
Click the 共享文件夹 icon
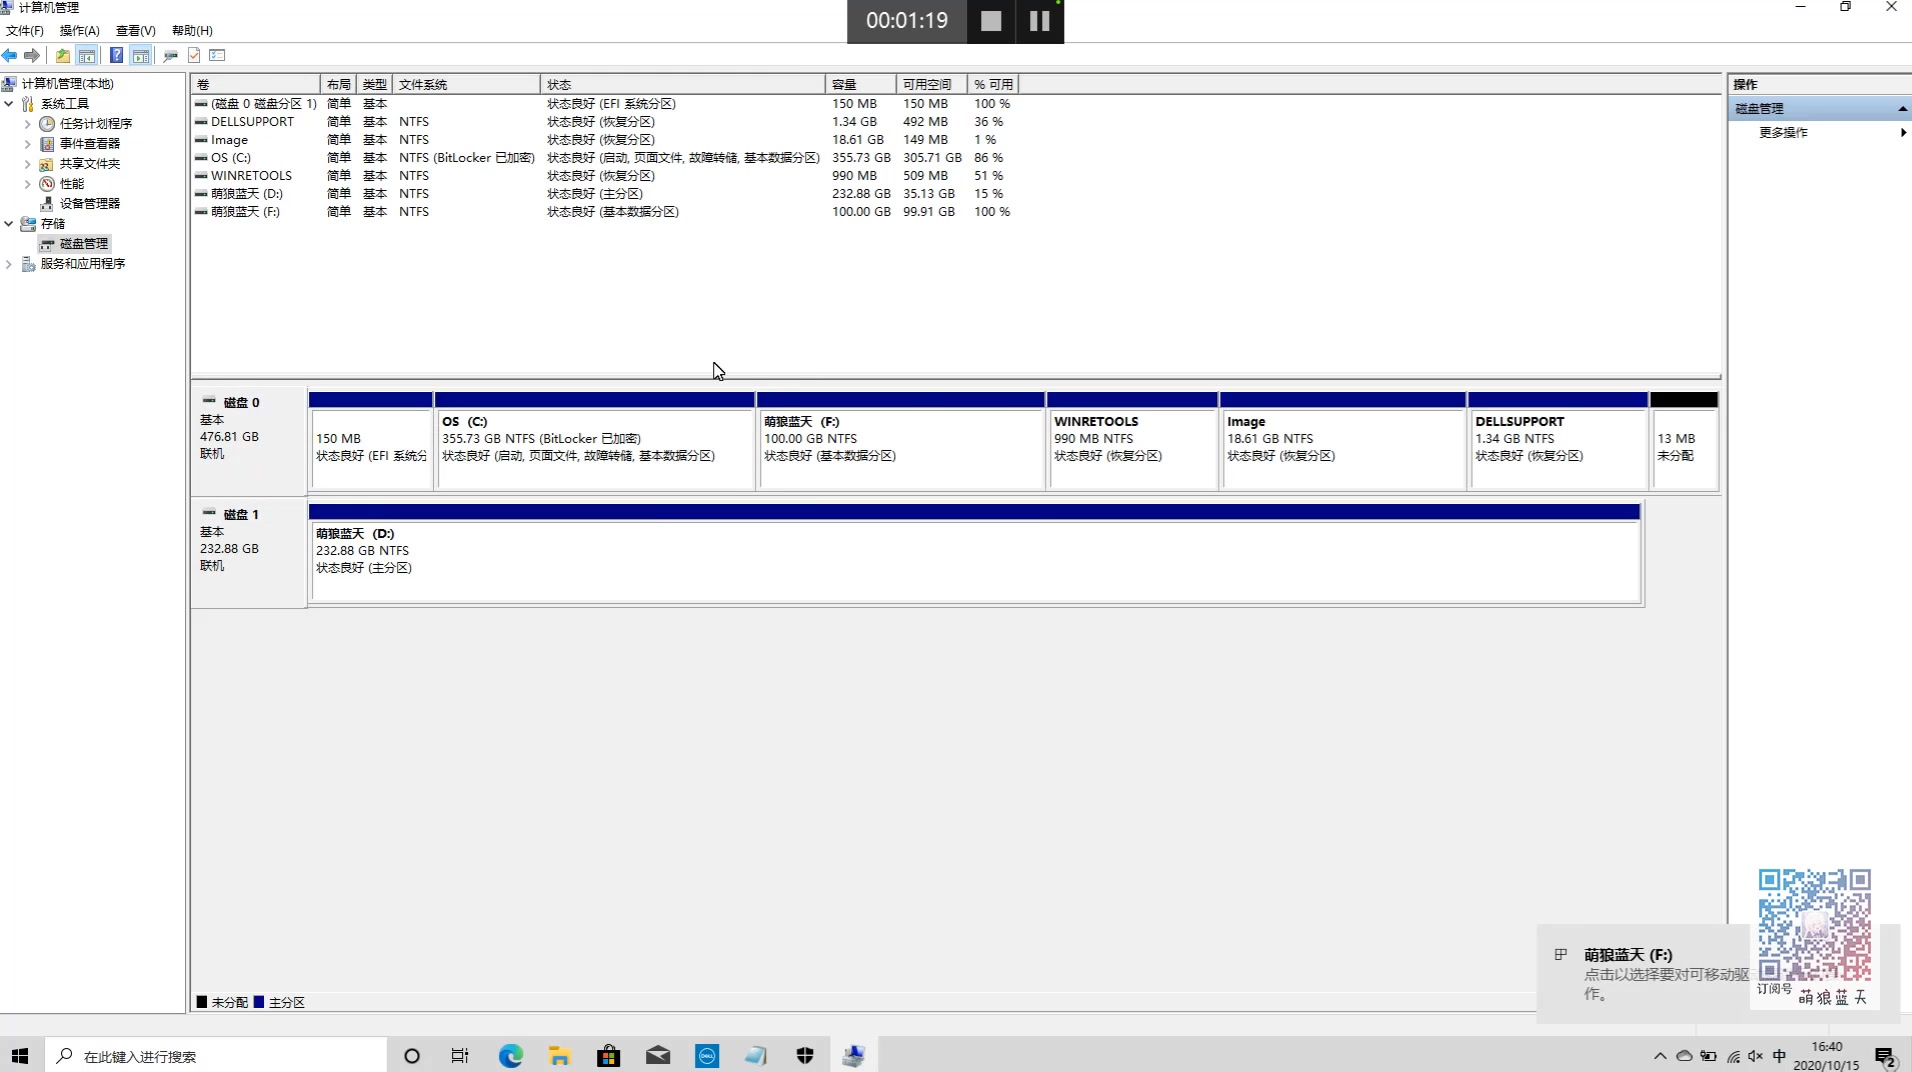pyautogui.click(x=47, y=164)
